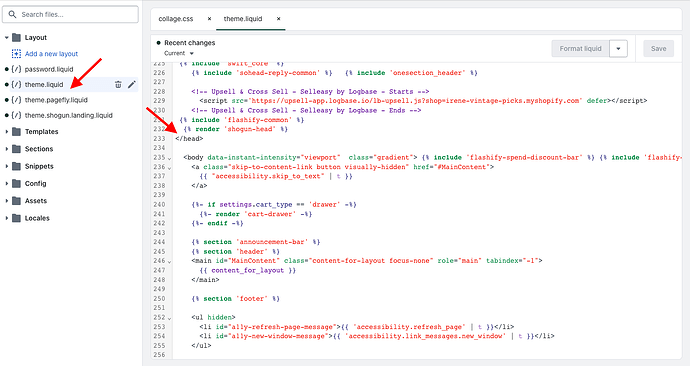Click the render 'shogun-head' line
The width and height of the screenshot is (690, 366).
pos(235,129)
